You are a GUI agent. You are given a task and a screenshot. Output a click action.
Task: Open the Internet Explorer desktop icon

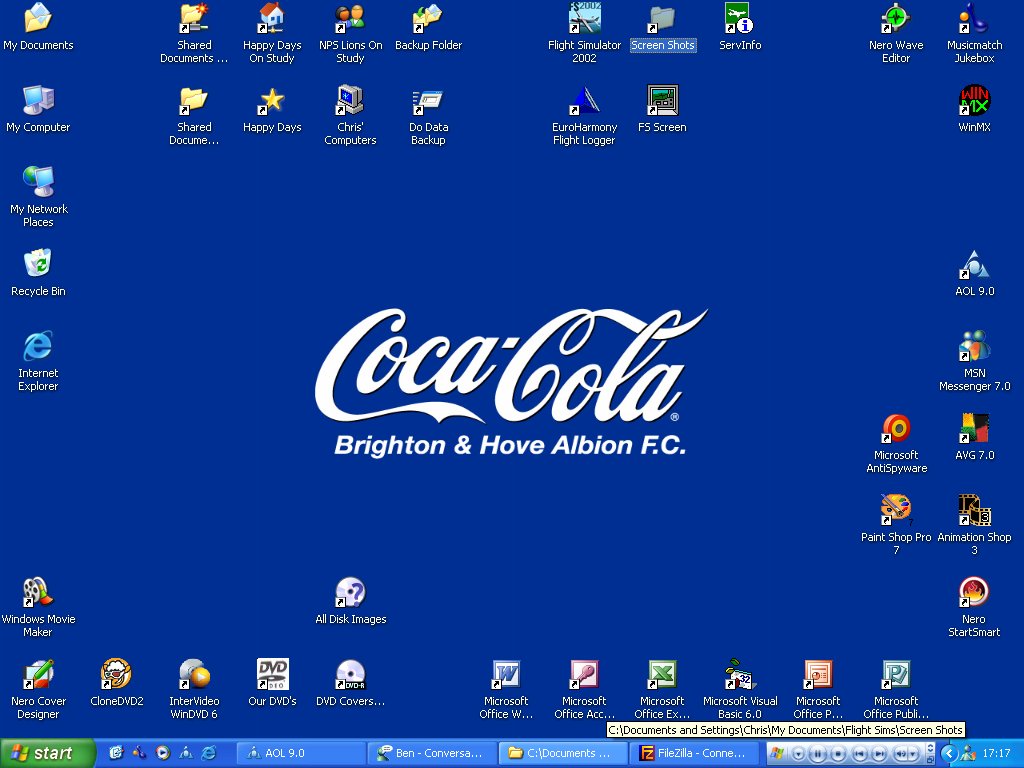click(38, 361)
